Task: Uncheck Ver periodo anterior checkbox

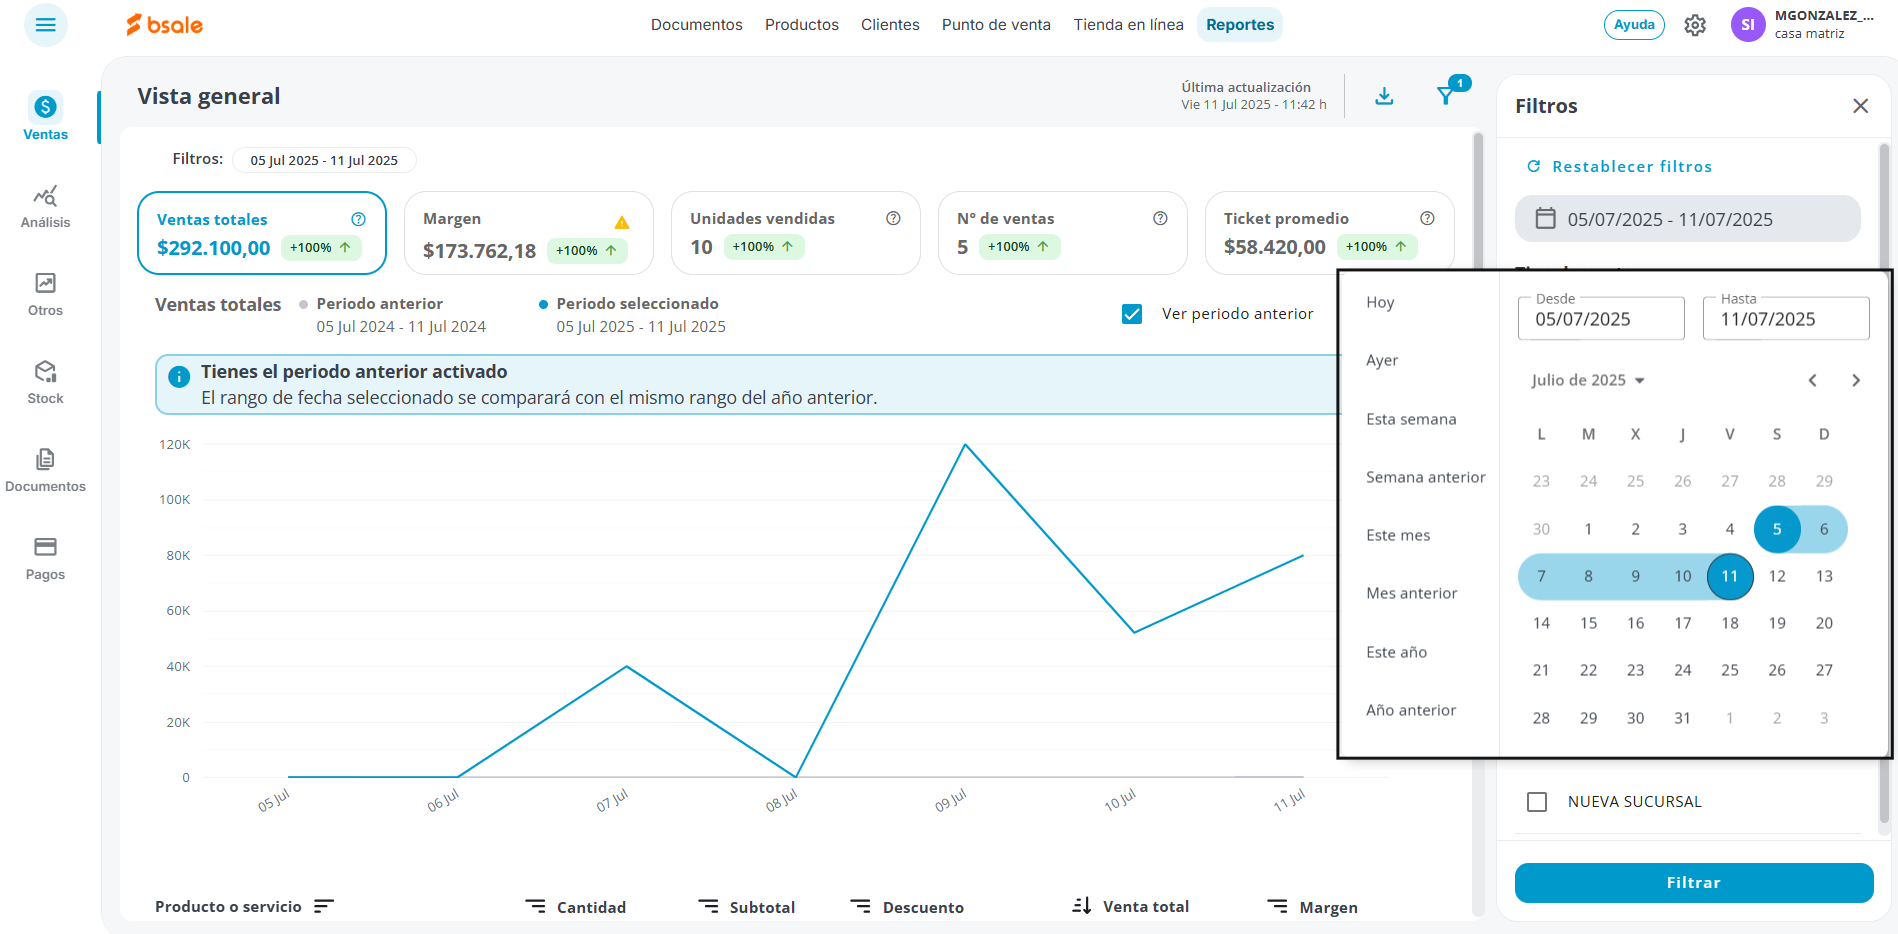Action: click(1132, 314)
